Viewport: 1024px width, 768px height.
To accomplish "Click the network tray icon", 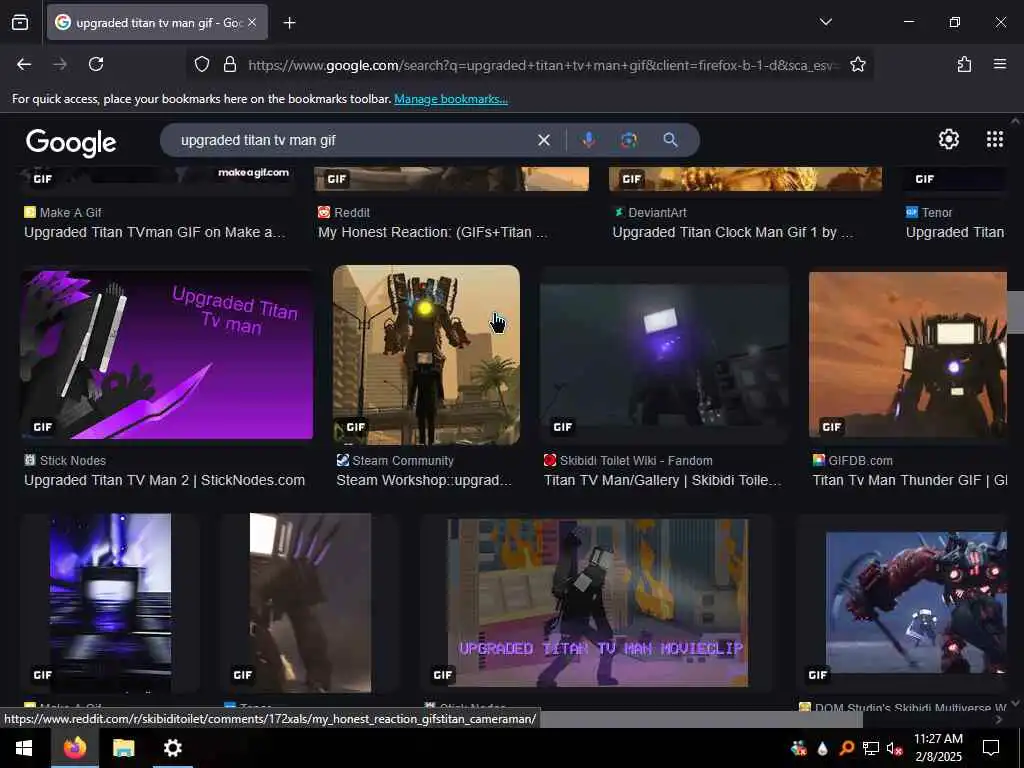I will pyautogui.click(x=870, y=748).
